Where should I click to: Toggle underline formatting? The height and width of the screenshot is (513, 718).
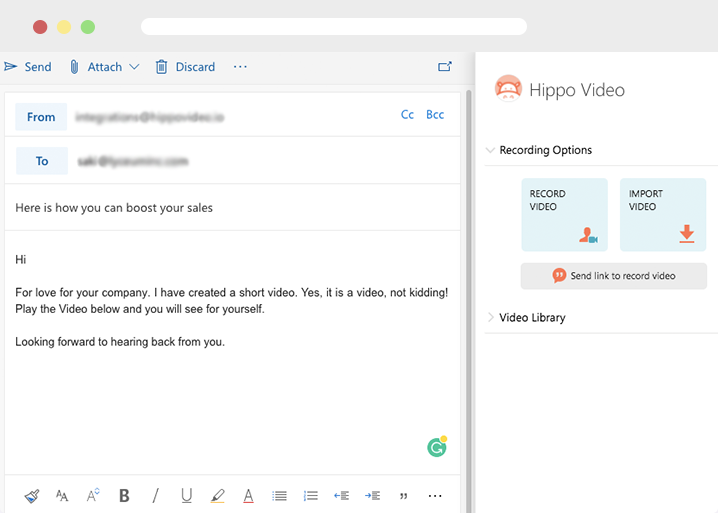(186, 495)
